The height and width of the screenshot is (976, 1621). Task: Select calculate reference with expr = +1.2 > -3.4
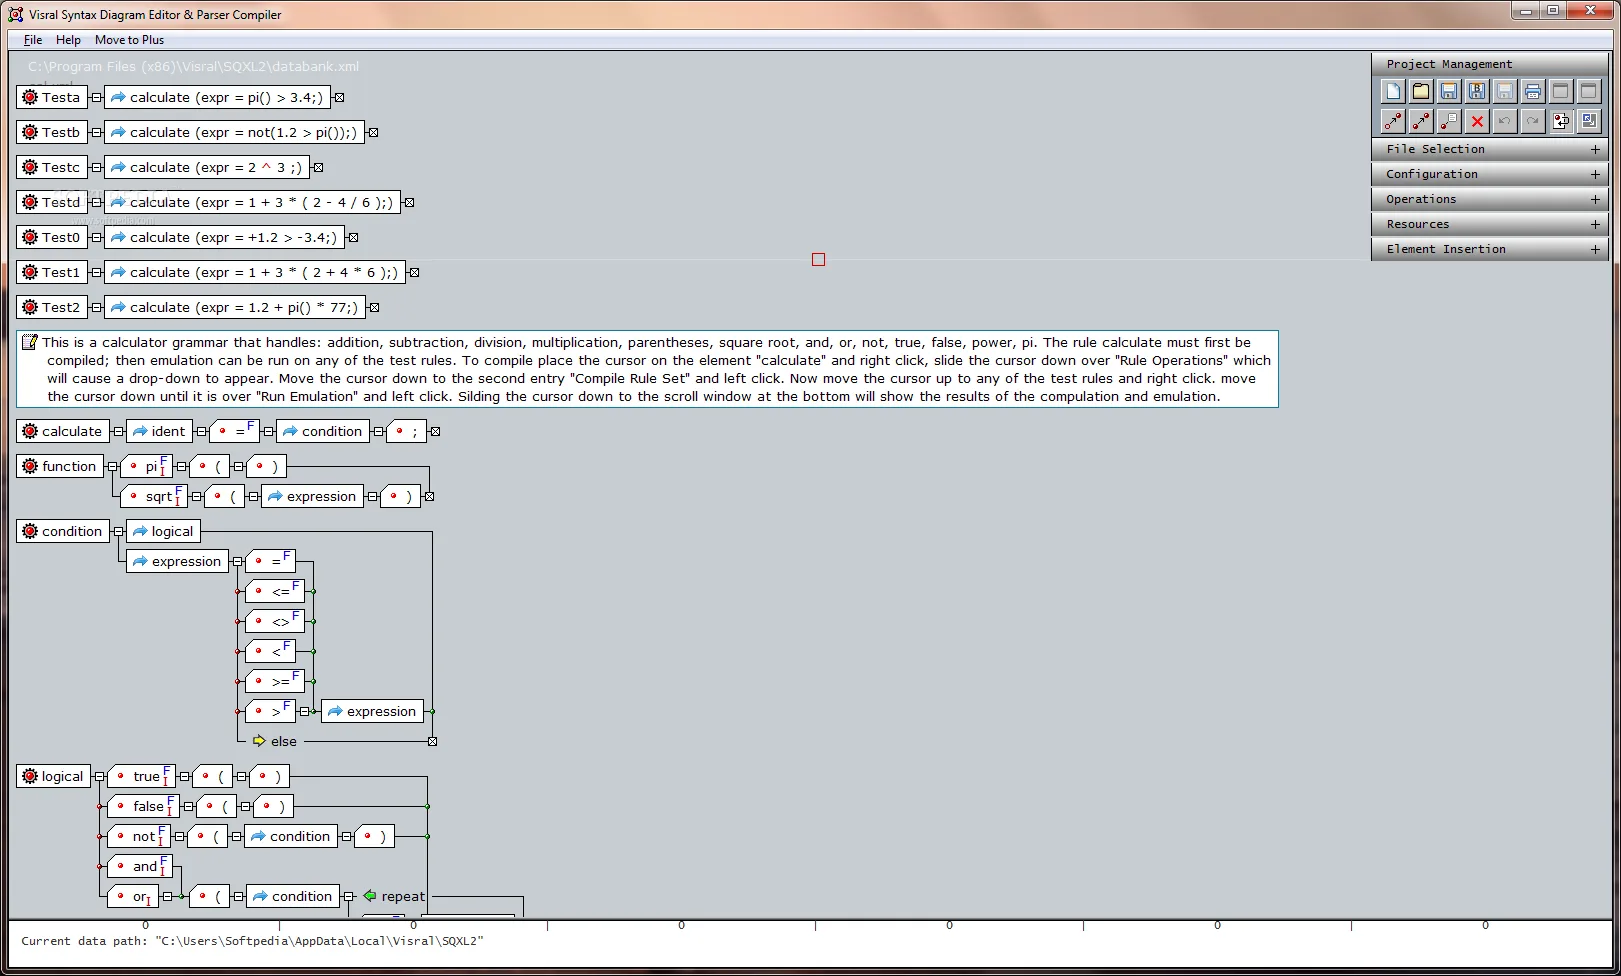coord(224,237)
